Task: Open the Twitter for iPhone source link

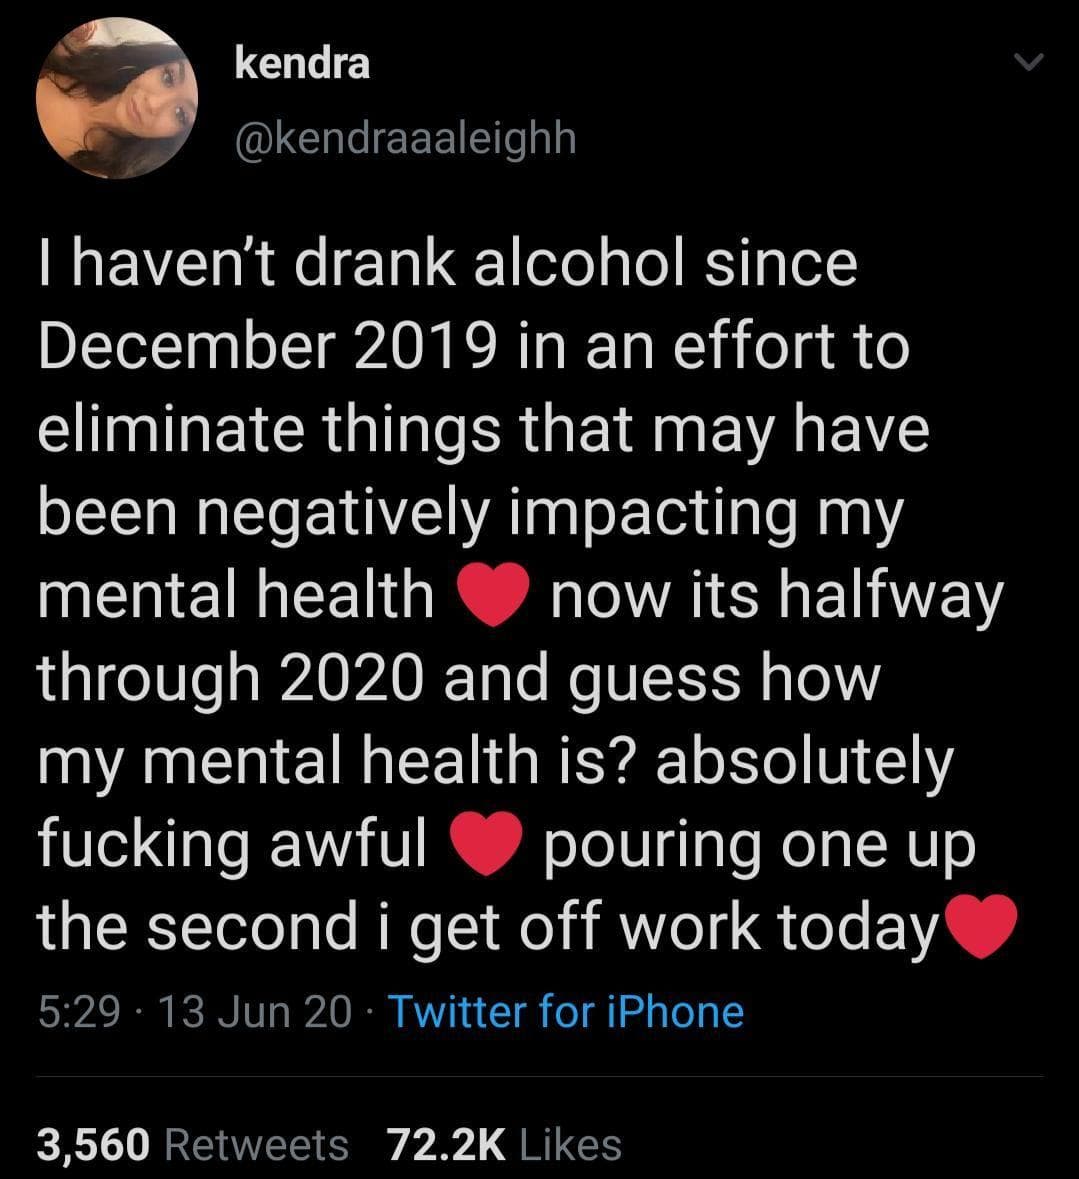Action: pos(565,1012)
